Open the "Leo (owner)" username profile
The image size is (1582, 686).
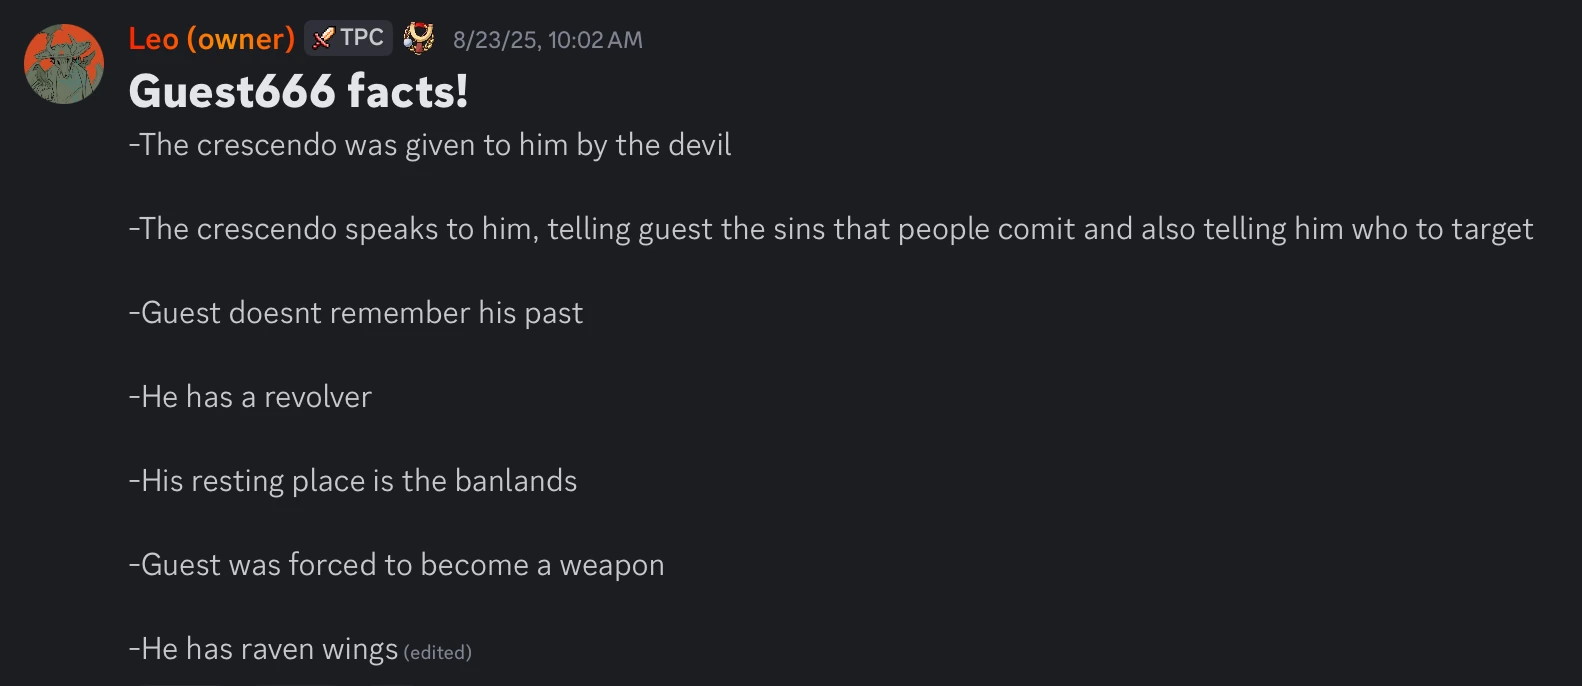(211, 39)
